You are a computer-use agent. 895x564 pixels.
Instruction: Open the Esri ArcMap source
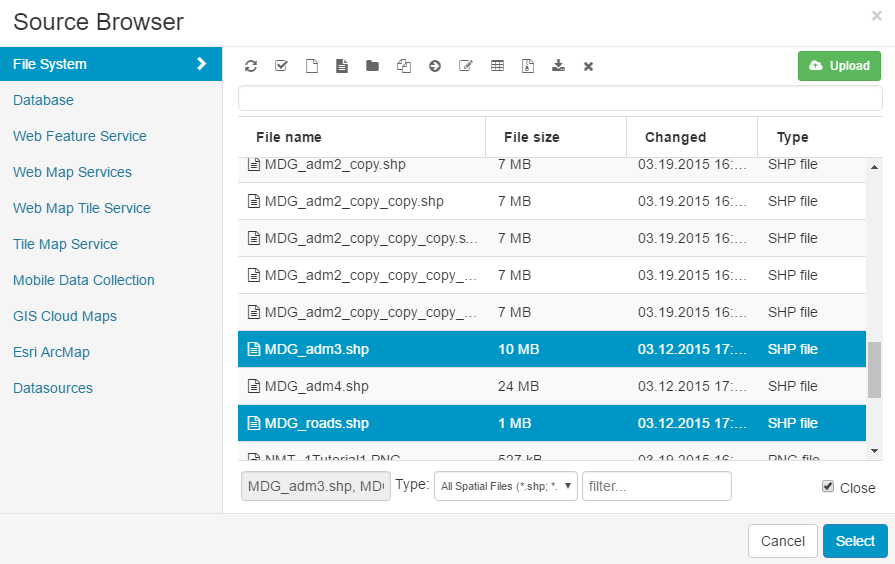point(51,352)
